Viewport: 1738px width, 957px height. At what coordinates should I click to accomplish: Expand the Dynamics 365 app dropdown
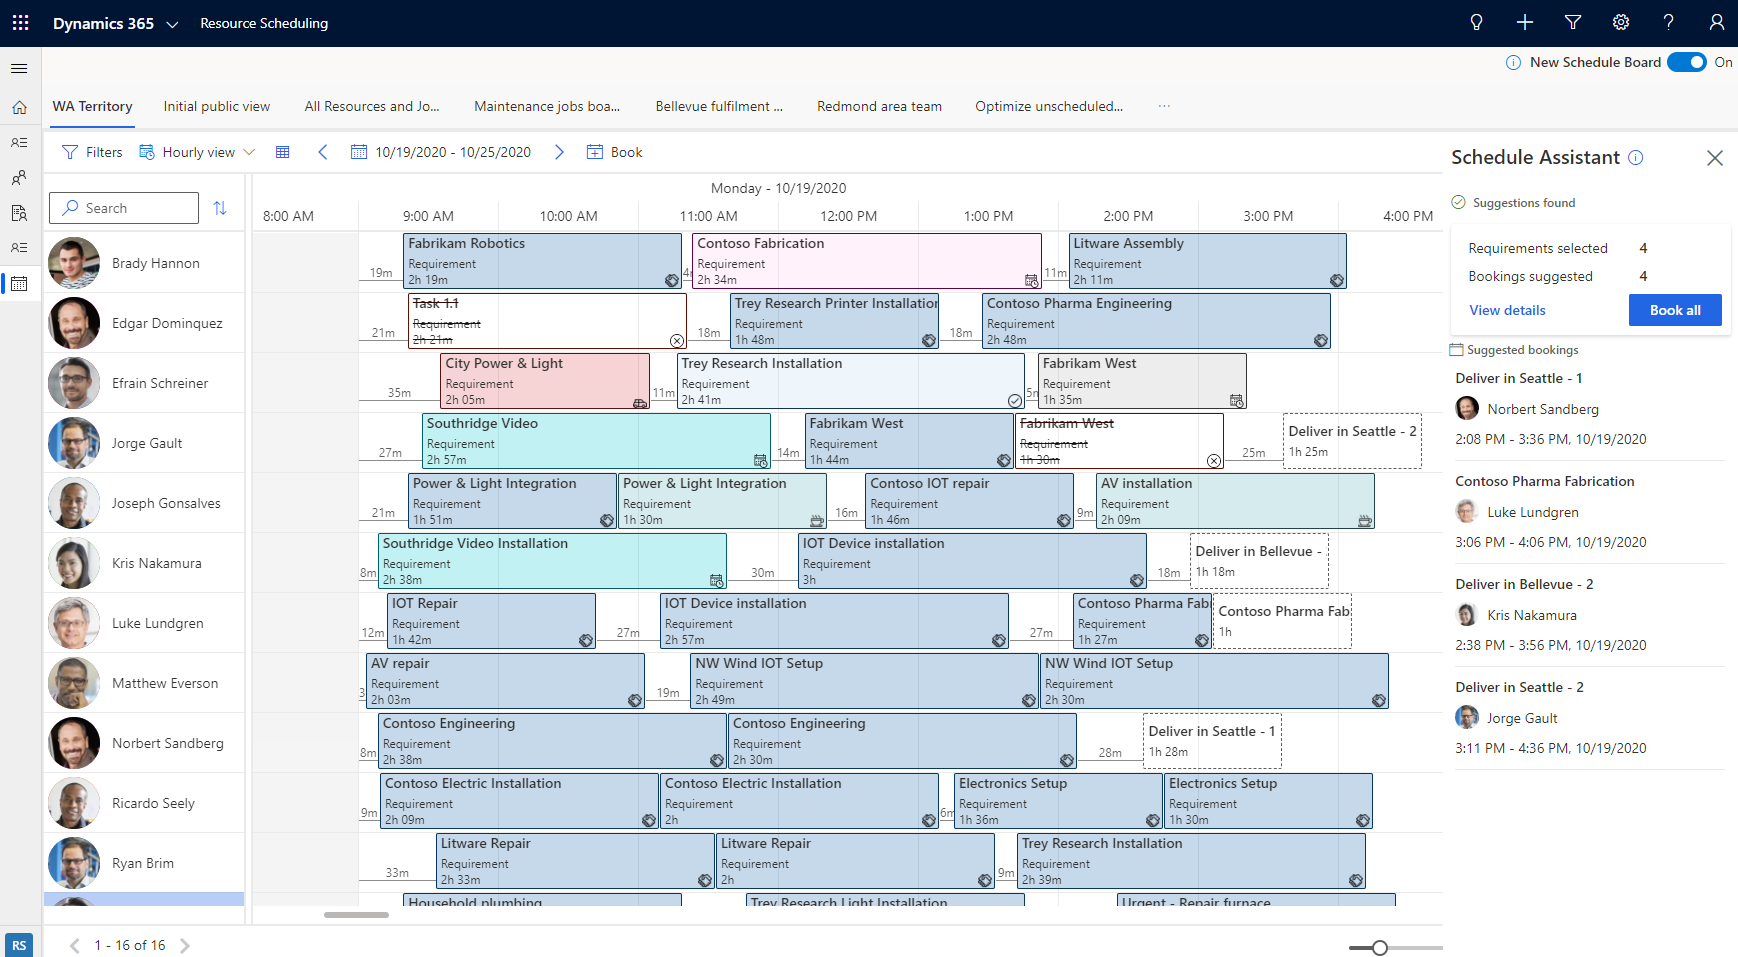(172, 24)
